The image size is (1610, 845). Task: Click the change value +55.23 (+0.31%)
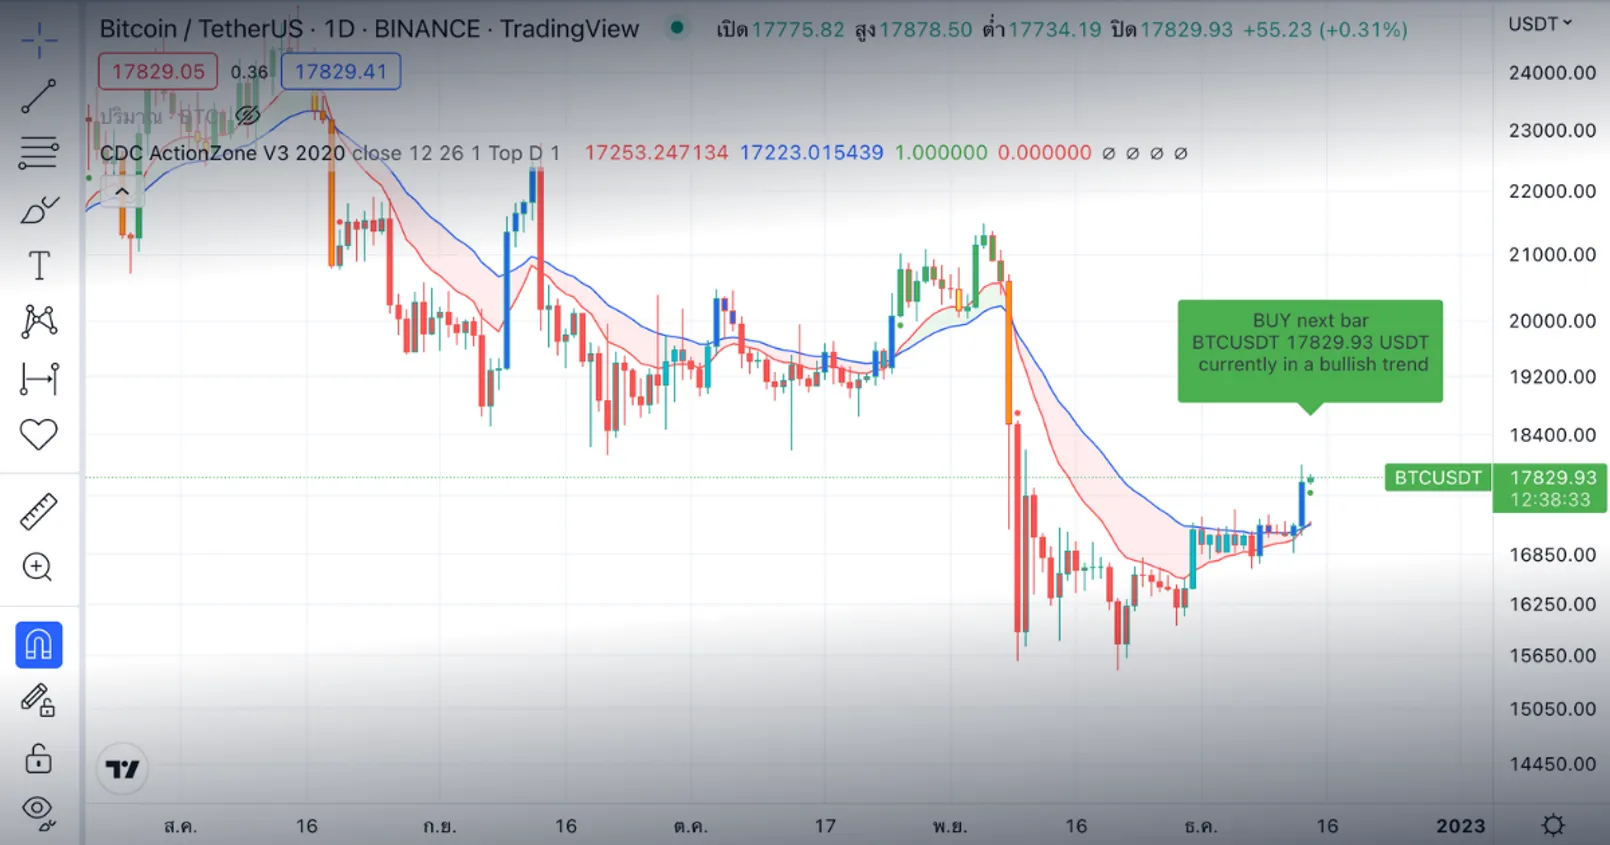click(1325, 30)
